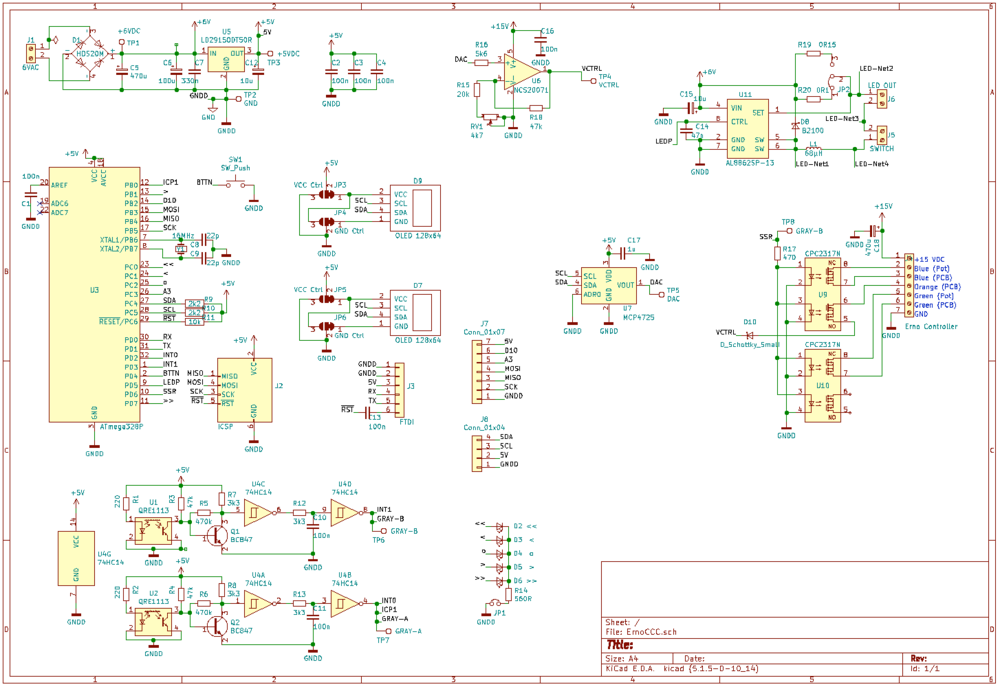Select the U4G 74HC14 power unit
The width and height of the screenshot is (1000, 689).
[76, 557]
